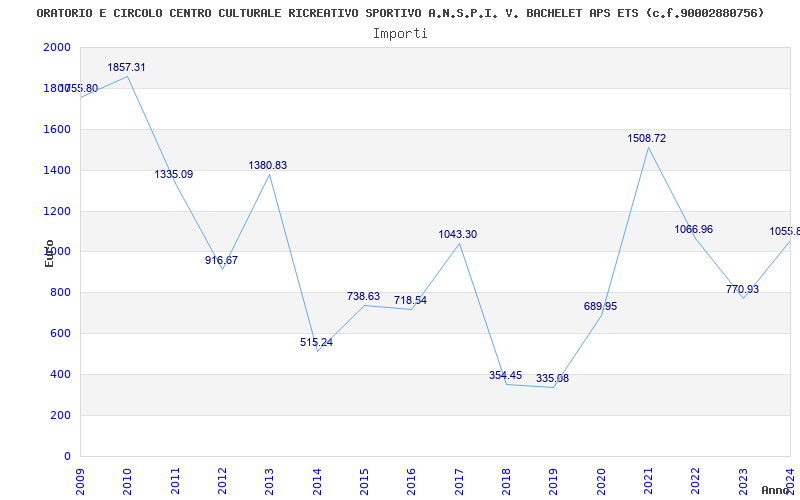This screenshot has width=800, height=500.
Task: Select the 718.54 data label
Action: tap(410, 301)
